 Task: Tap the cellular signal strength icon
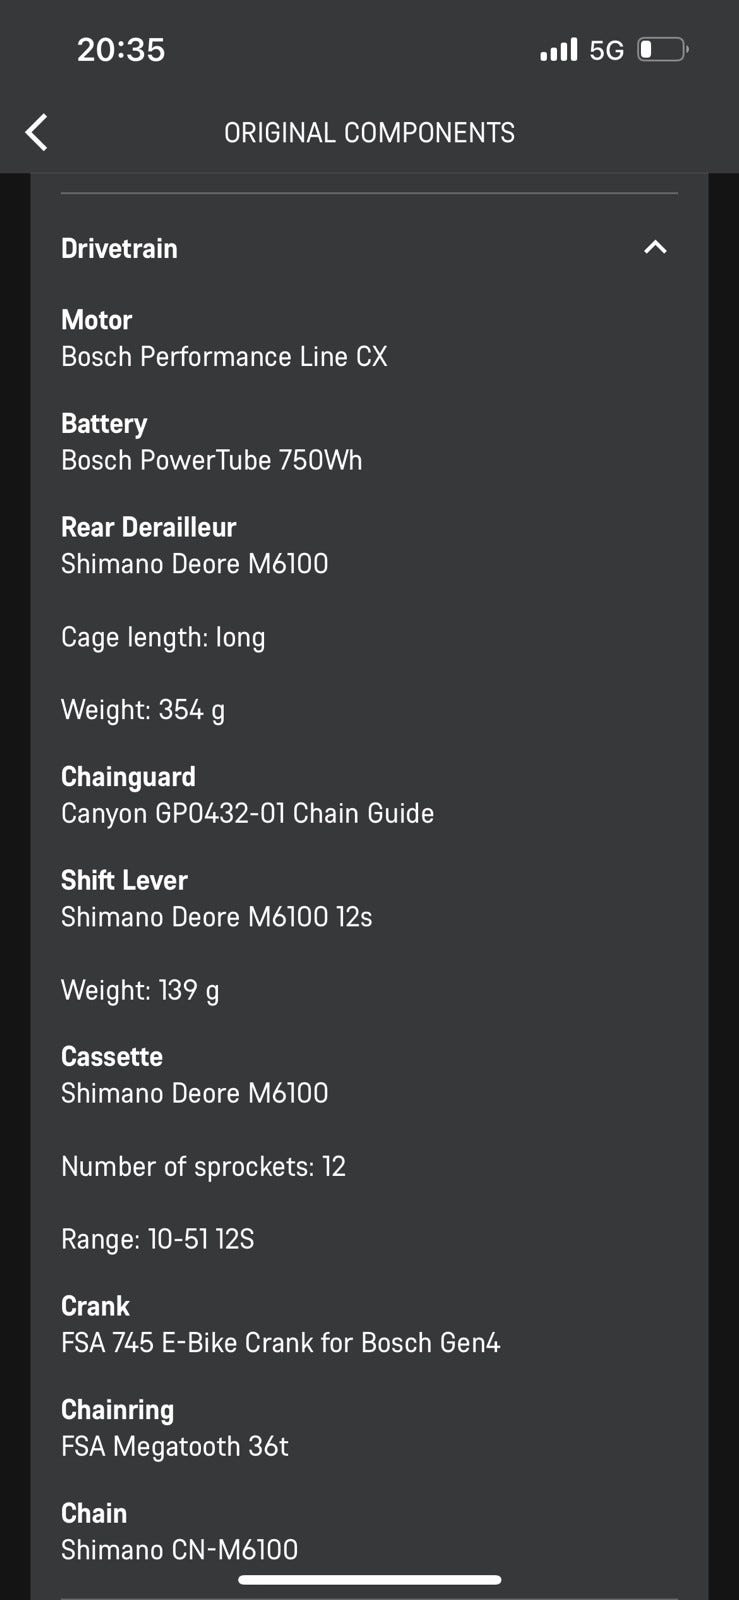[558, 49]
